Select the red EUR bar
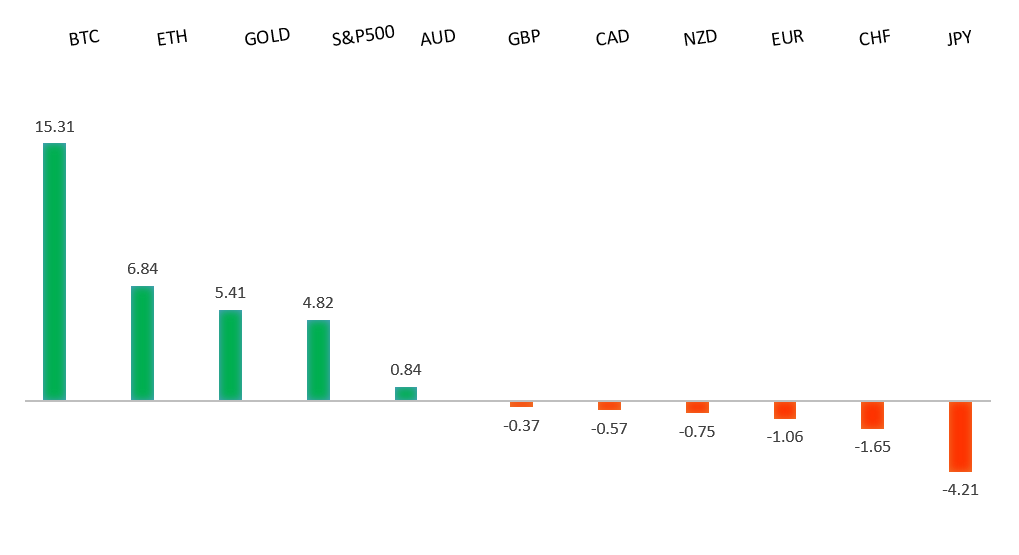 (785, 410)
